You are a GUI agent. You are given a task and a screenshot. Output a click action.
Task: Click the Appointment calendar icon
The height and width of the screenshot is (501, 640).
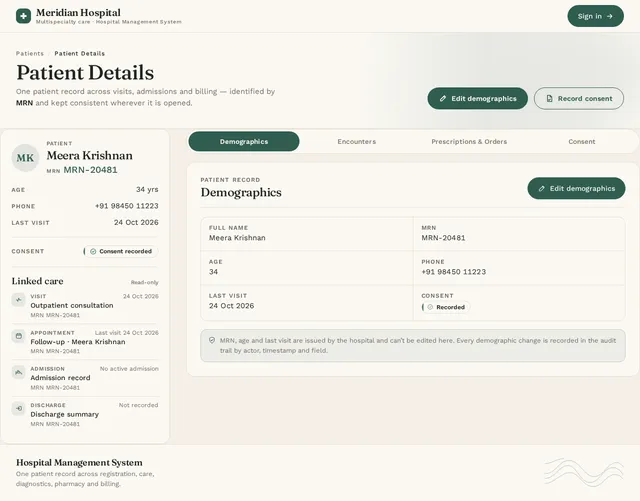[x=18, y=336]
